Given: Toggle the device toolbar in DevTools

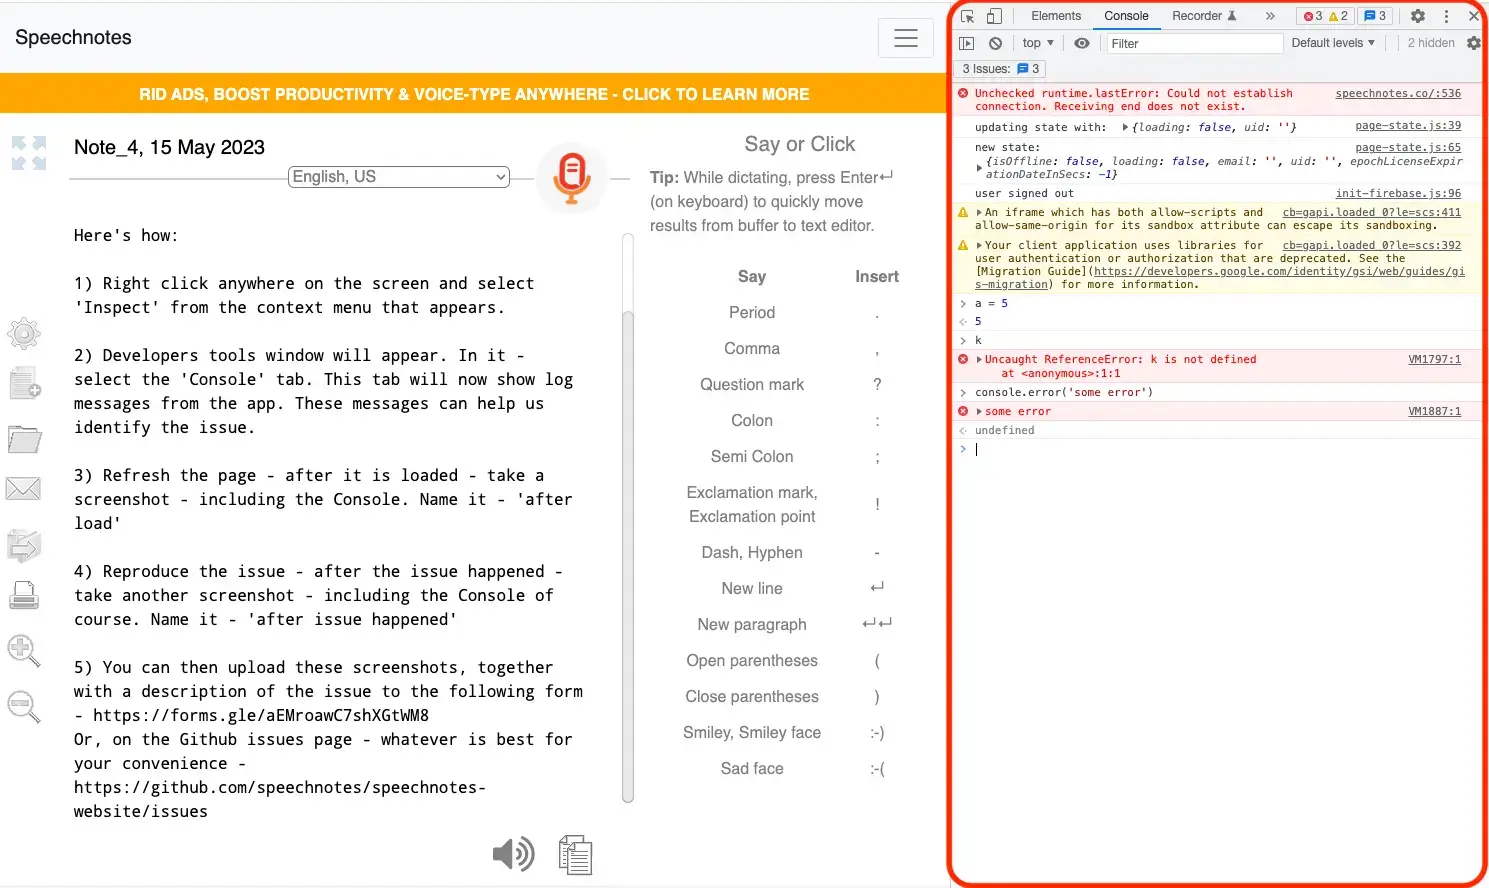Looking at the screenshot, I should point(994,16).
